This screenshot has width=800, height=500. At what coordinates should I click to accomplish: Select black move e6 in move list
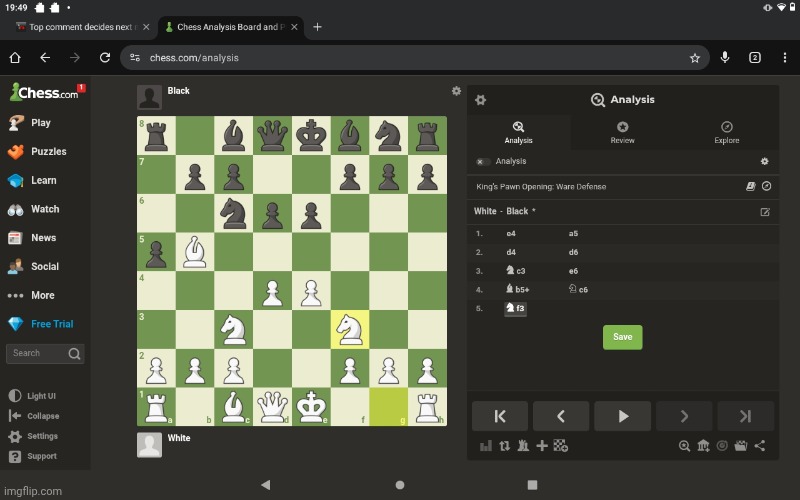point(573,271)
